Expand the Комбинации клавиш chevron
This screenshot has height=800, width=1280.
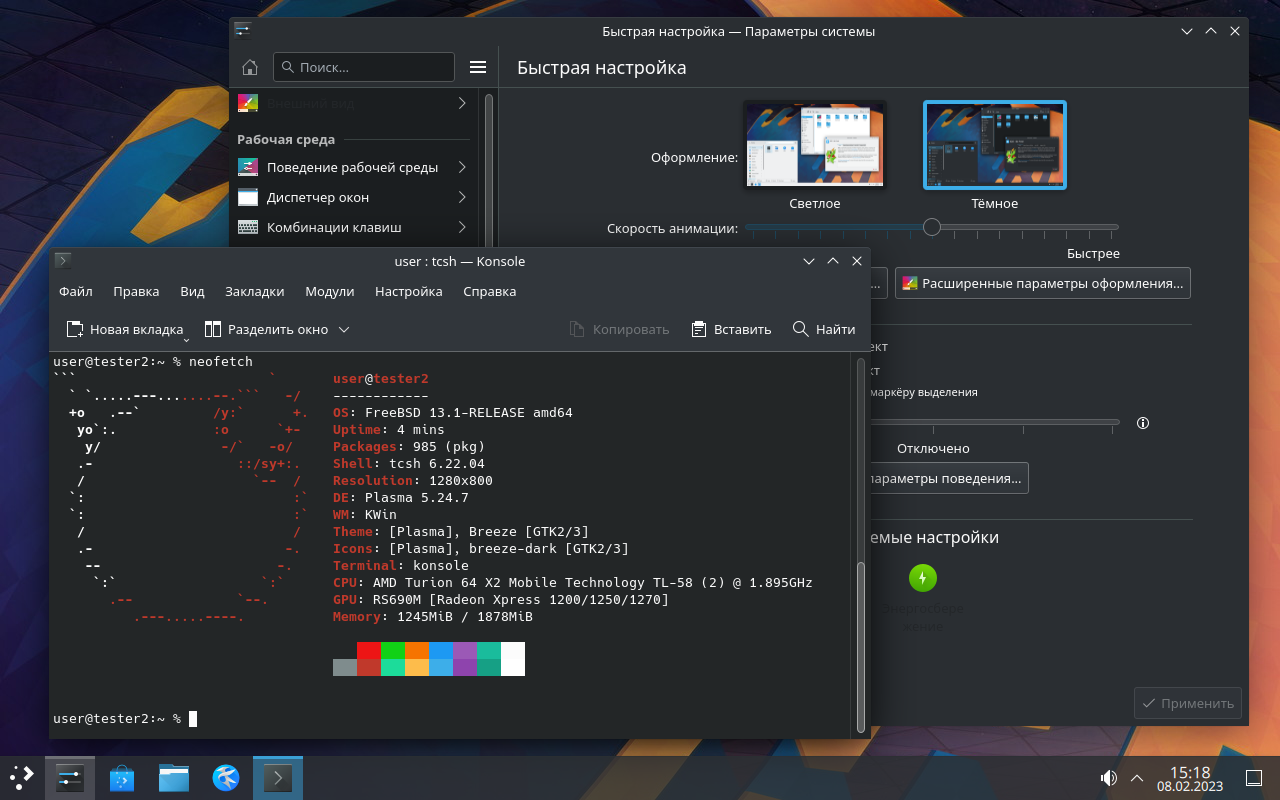pyautogui.click(x=462, y=227)
